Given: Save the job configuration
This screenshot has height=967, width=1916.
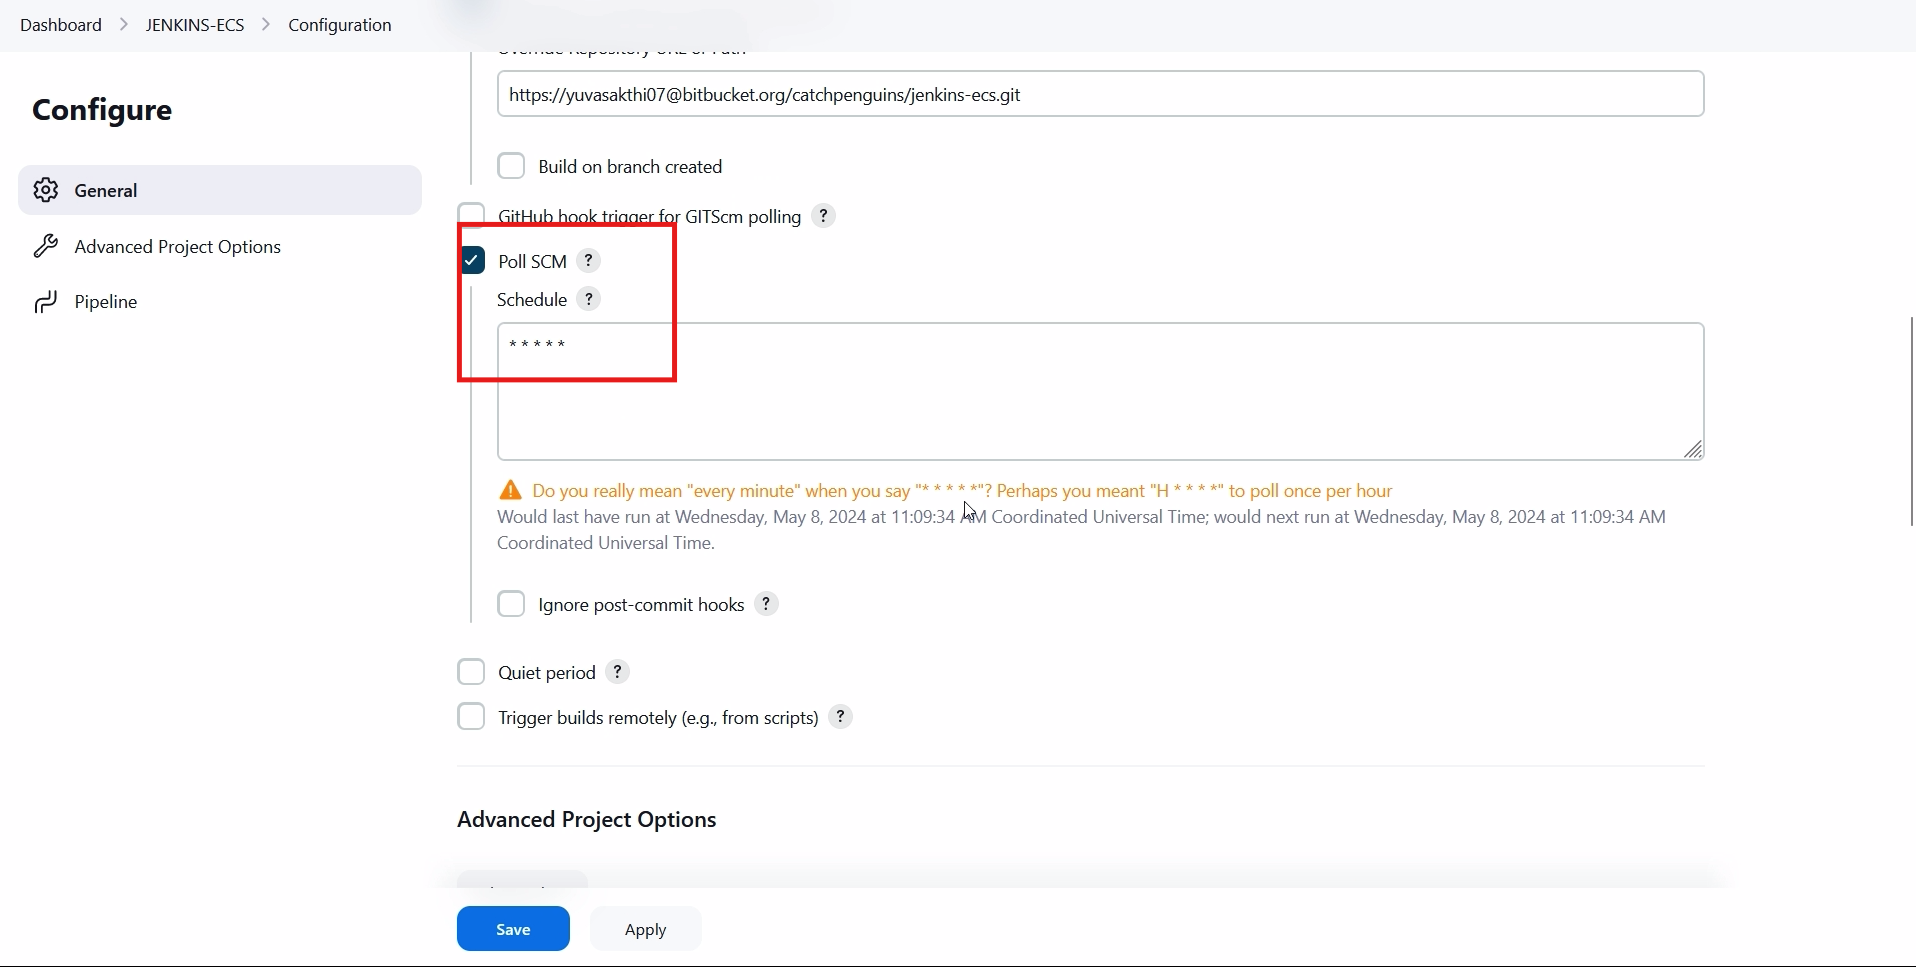Looking at the screenshot, I should coord(513,929).
